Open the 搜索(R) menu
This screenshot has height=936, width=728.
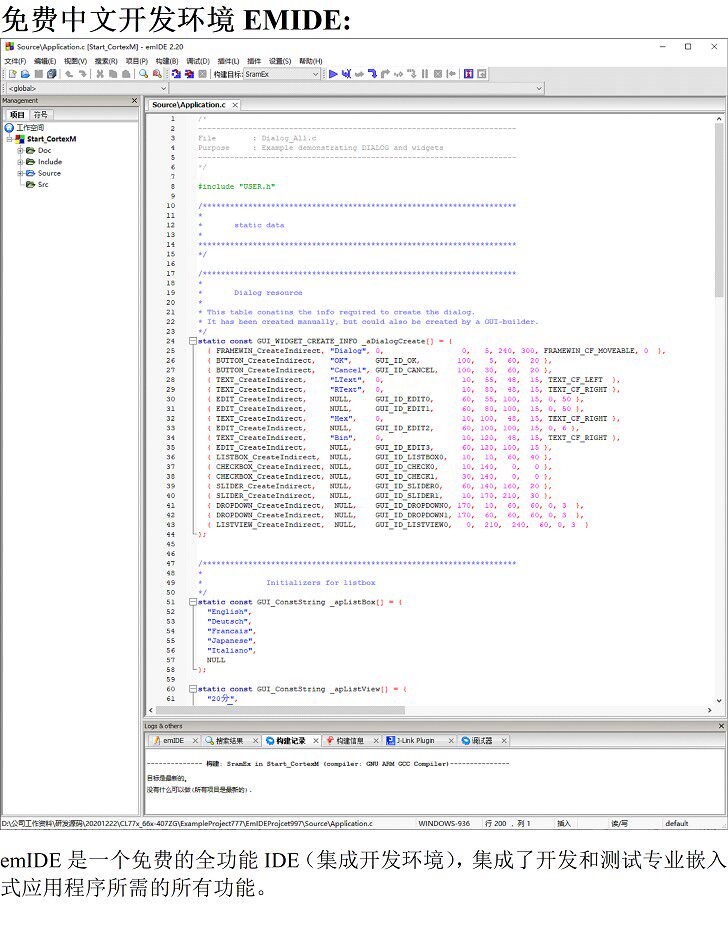(106, 61)
